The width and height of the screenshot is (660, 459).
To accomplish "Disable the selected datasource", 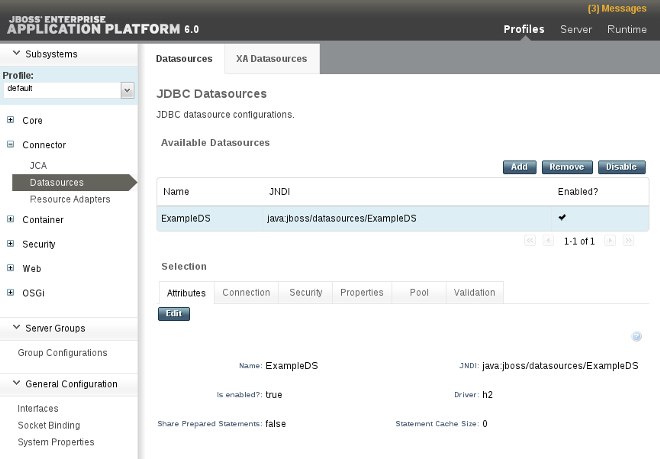I will click(622, 167).
